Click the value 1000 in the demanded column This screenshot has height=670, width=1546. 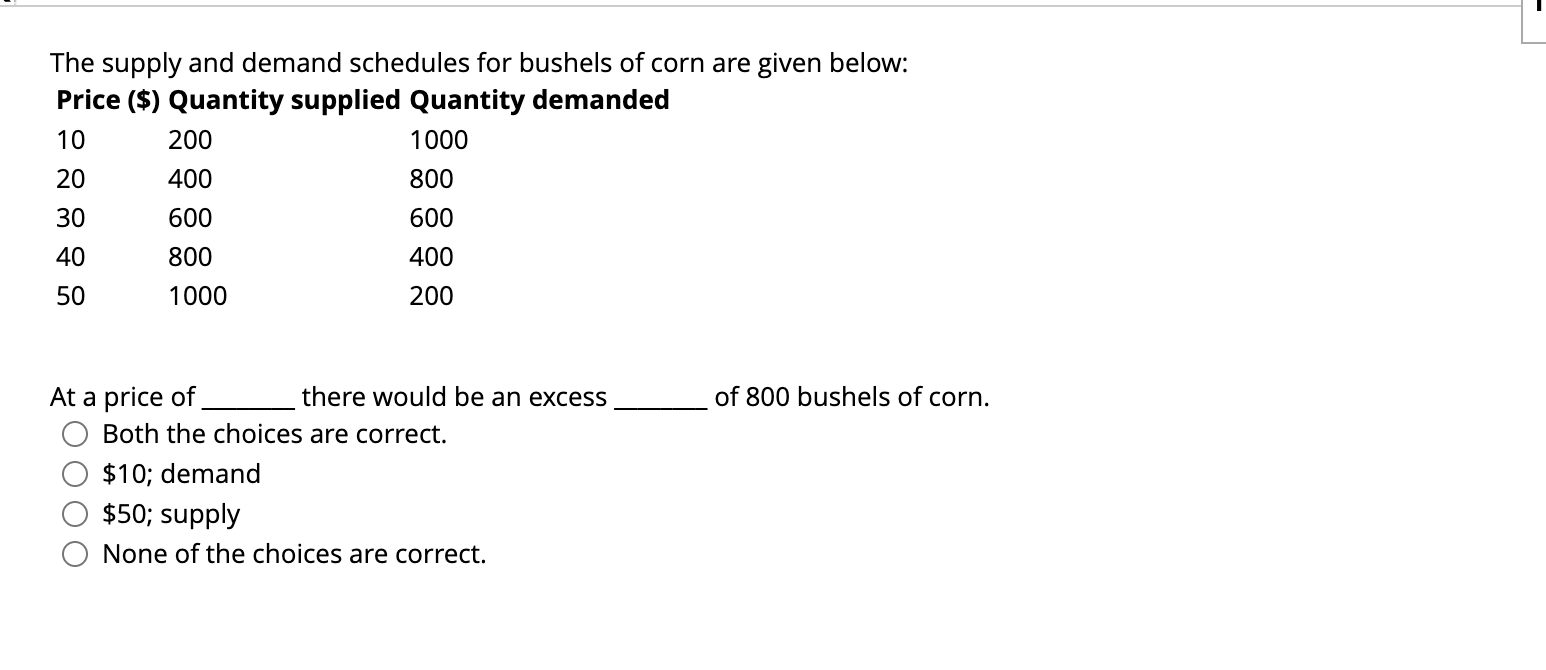pos(439,140)
